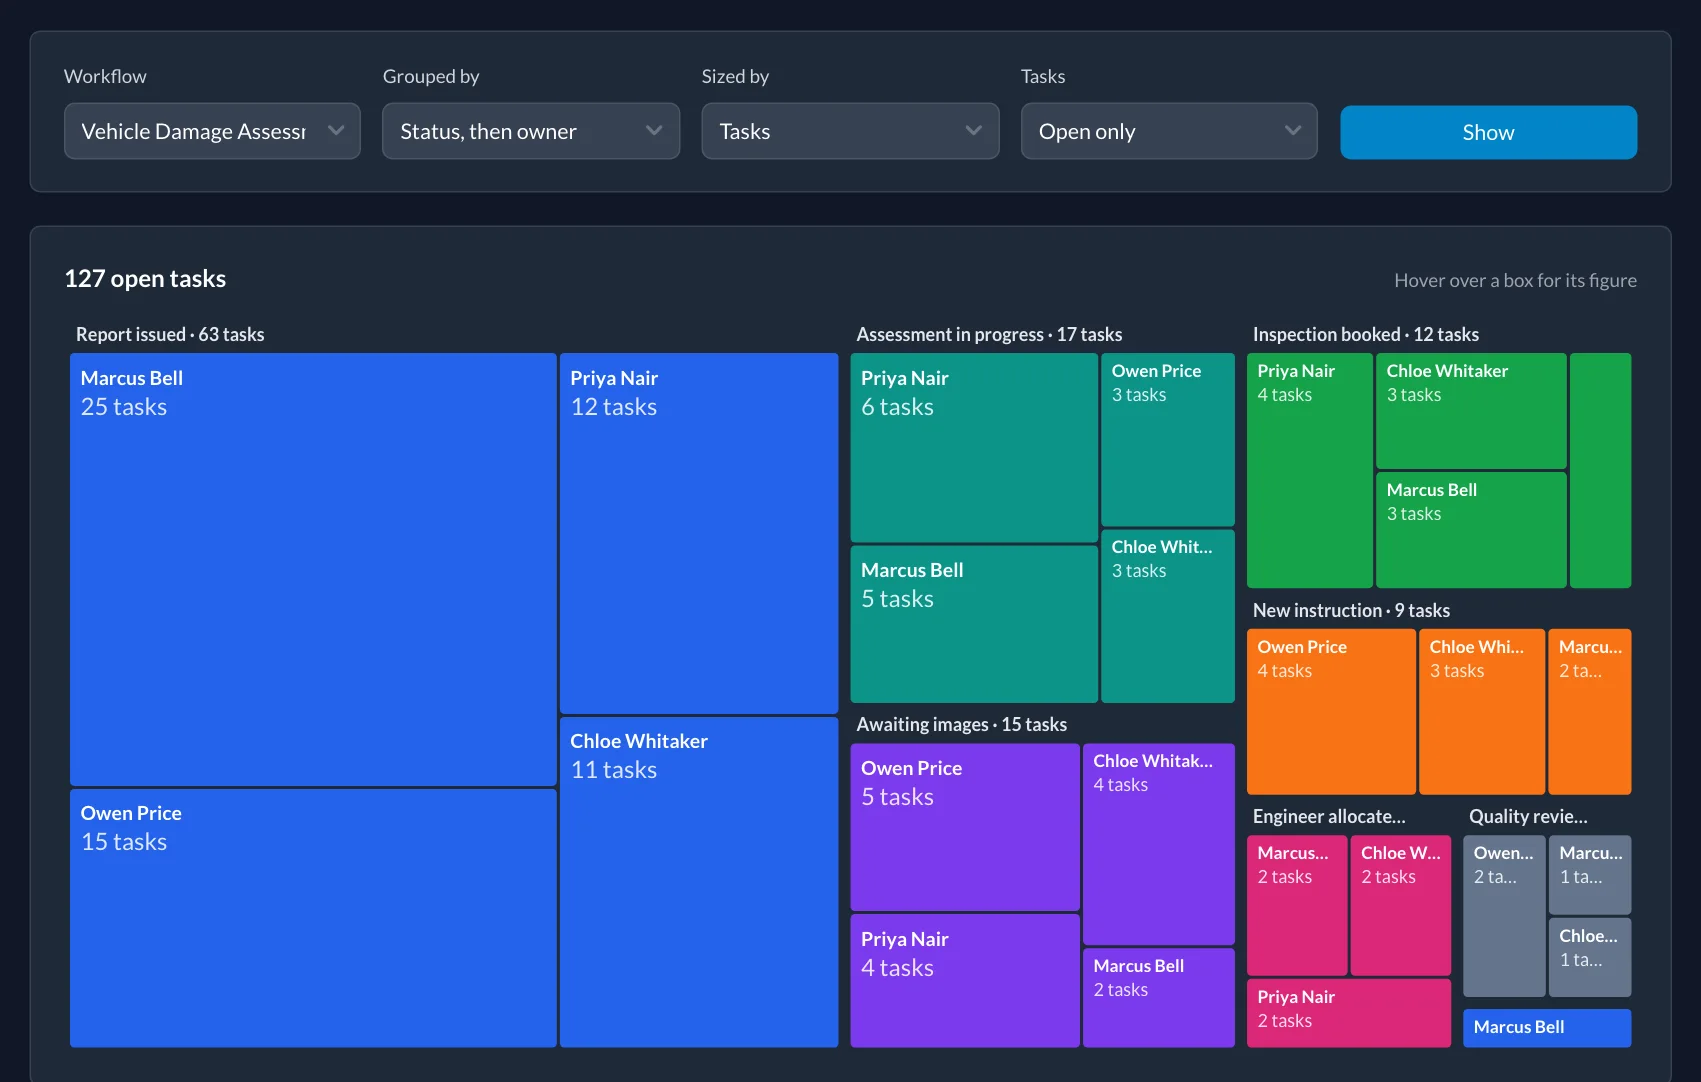Open the Open only tasks filter
Image resolution: width=1701 pixels, height=1082 pixels.
(1169, 131)
